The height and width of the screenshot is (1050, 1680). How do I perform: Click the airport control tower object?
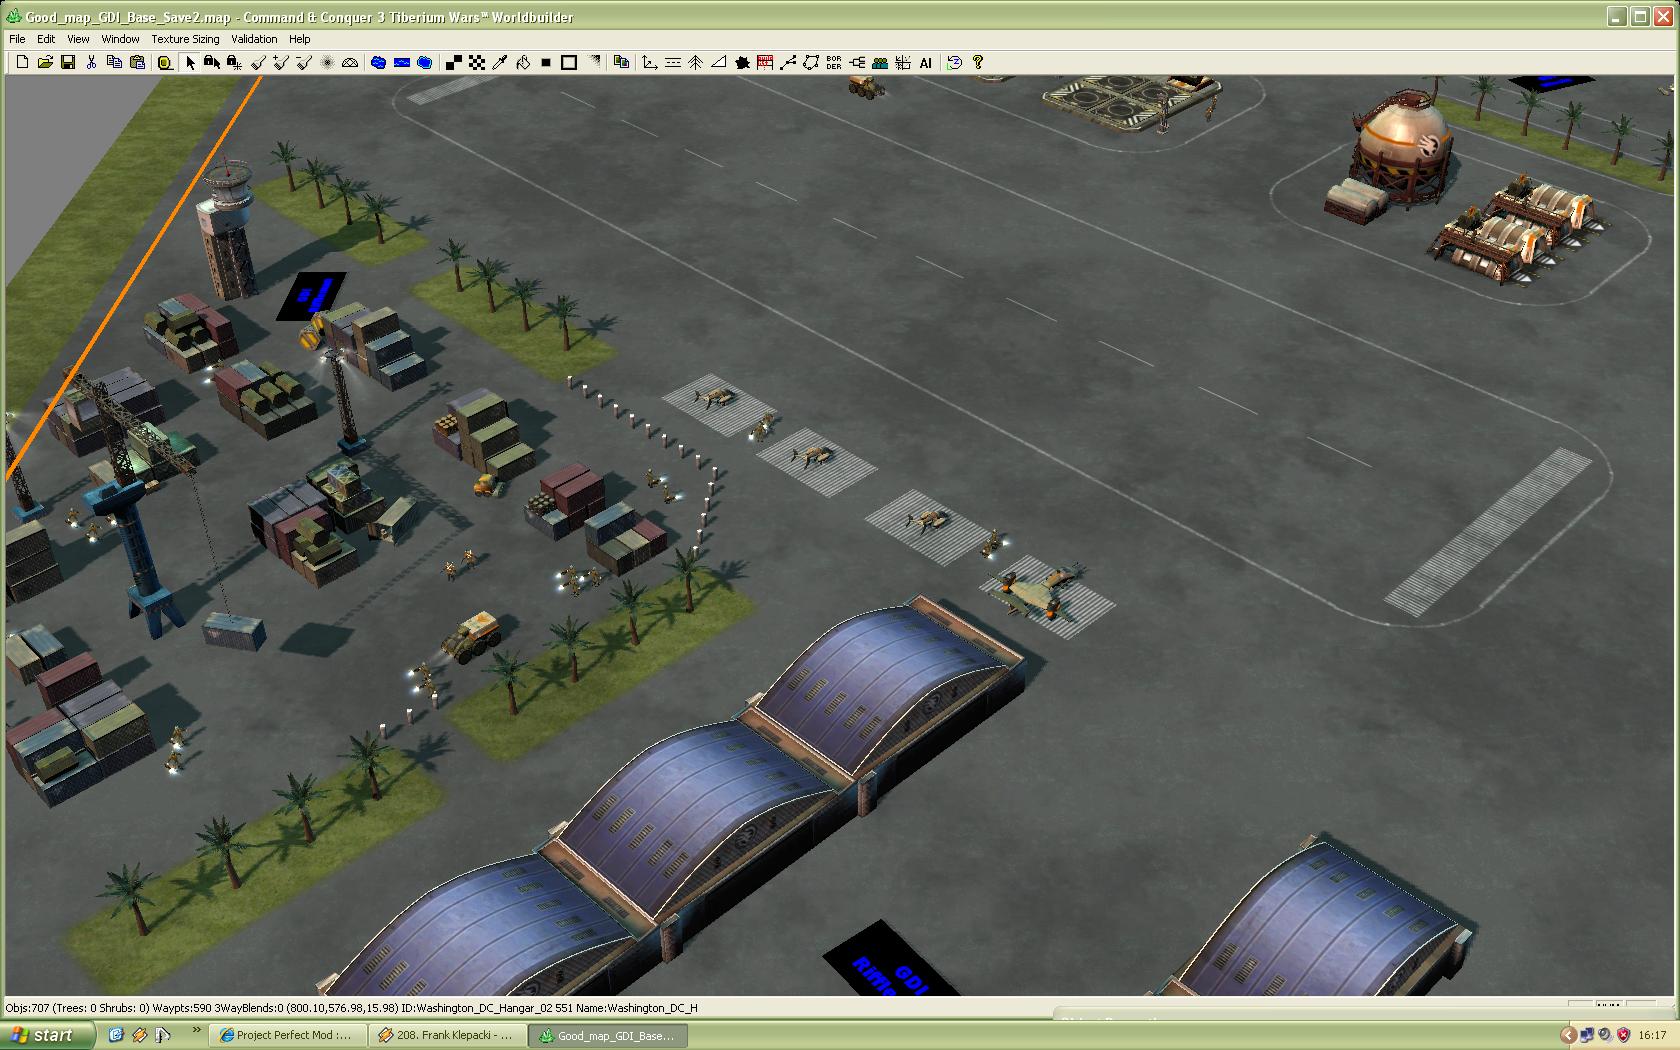[x=227, y=228]
